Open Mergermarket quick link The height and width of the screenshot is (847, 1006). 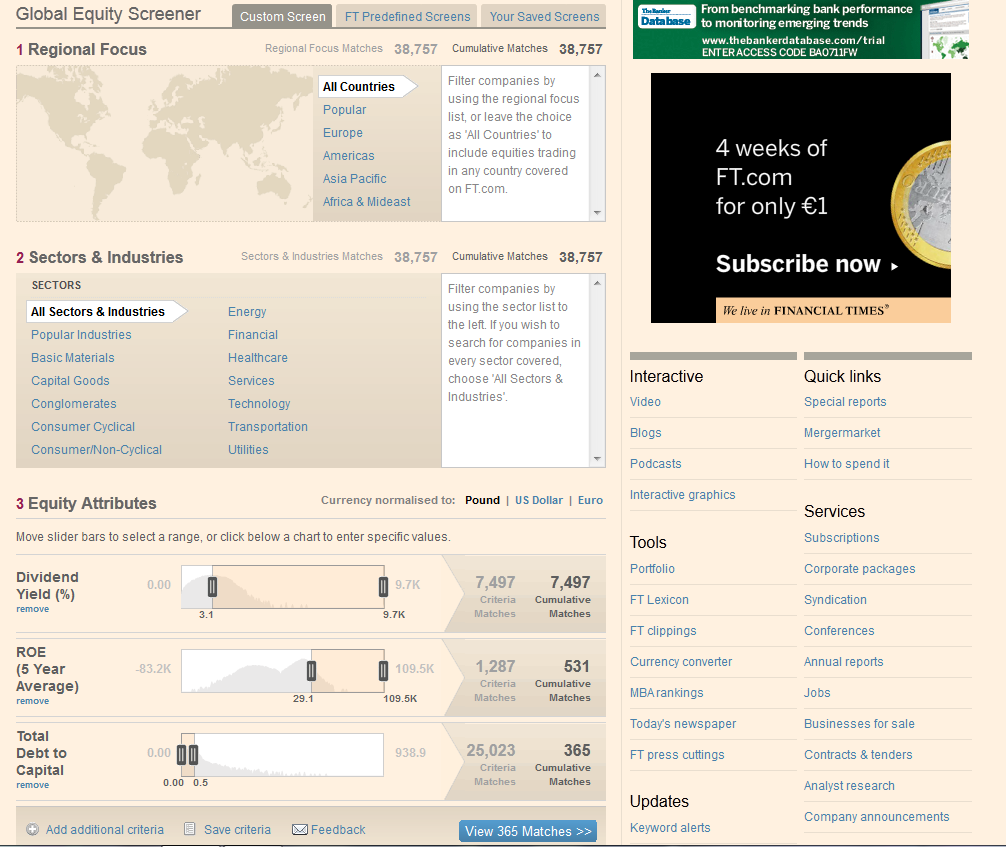(842, 433)
